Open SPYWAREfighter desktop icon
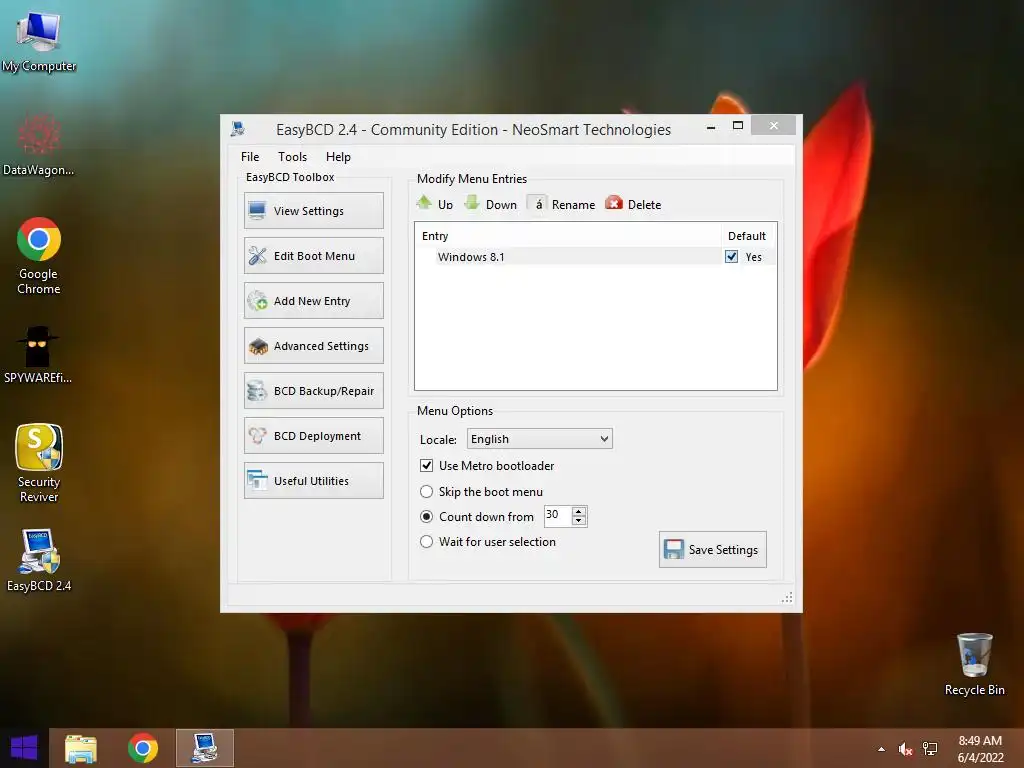This screenshot has height=768, width=1024. (38, 355)
